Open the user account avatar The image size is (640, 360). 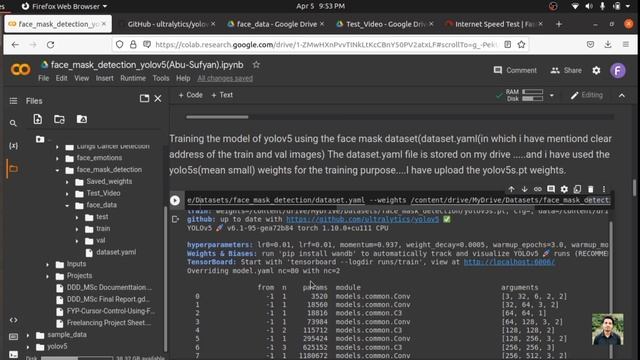point(618,71)
